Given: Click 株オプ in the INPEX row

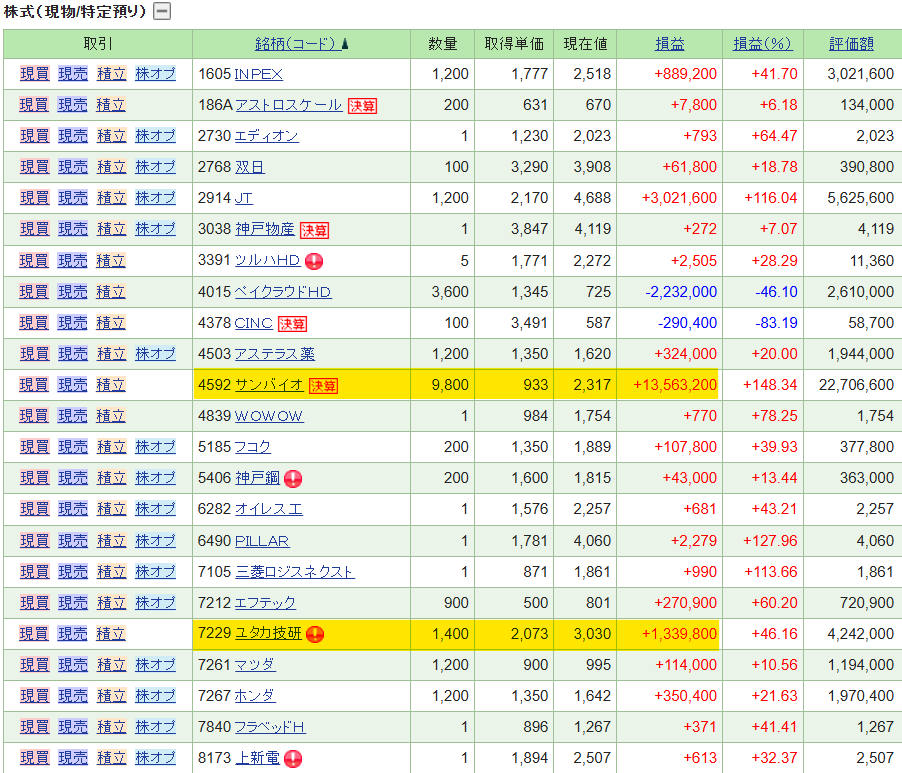Looking at the screenshot, I should pyautogui.click(x=155, y=74).
